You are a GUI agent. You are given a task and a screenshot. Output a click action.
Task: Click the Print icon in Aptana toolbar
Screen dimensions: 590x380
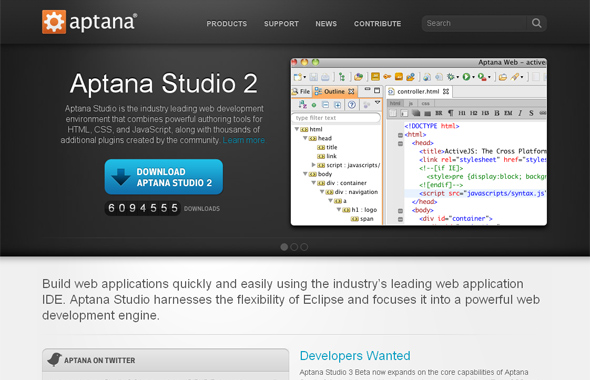325,77
